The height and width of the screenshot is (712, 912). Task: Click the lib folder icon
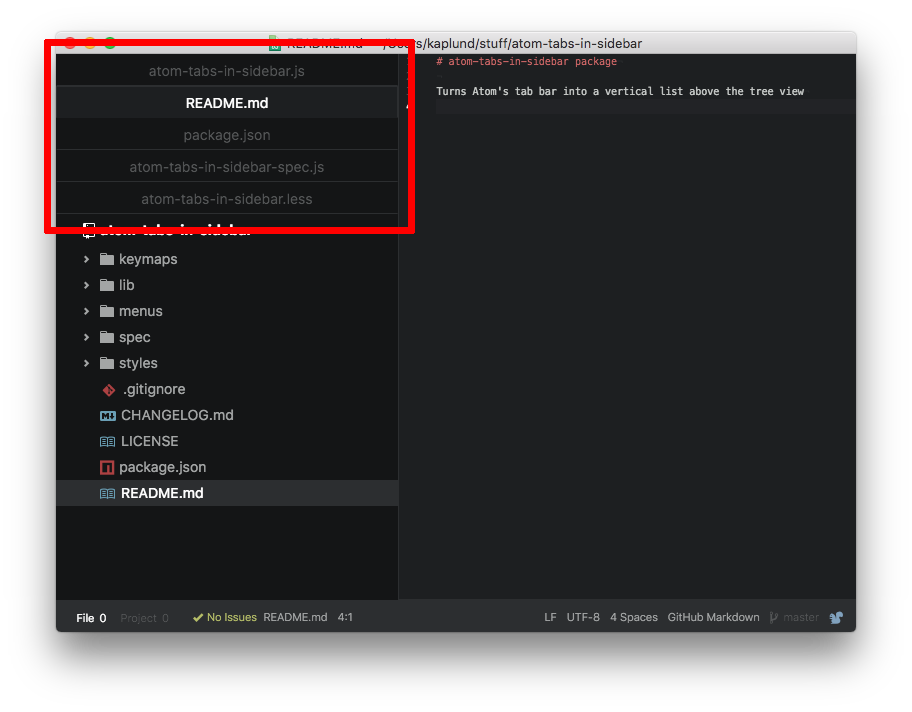click(x=107, y=285)
